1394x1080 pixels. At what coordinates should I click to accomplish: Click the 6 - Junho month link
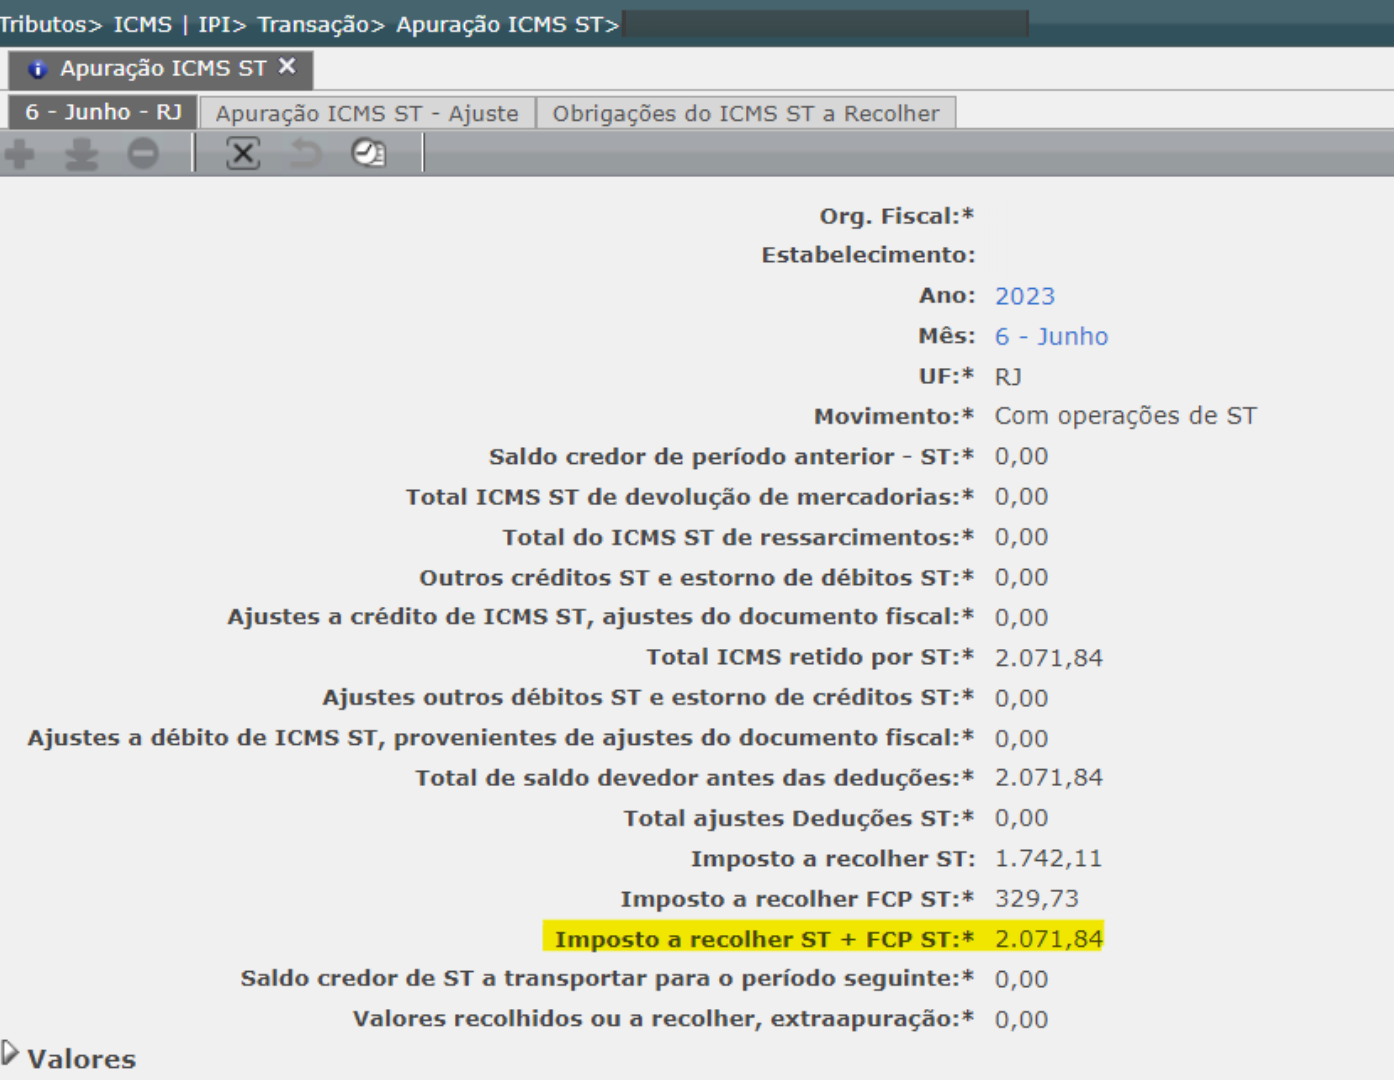[x=1051, y=336]
